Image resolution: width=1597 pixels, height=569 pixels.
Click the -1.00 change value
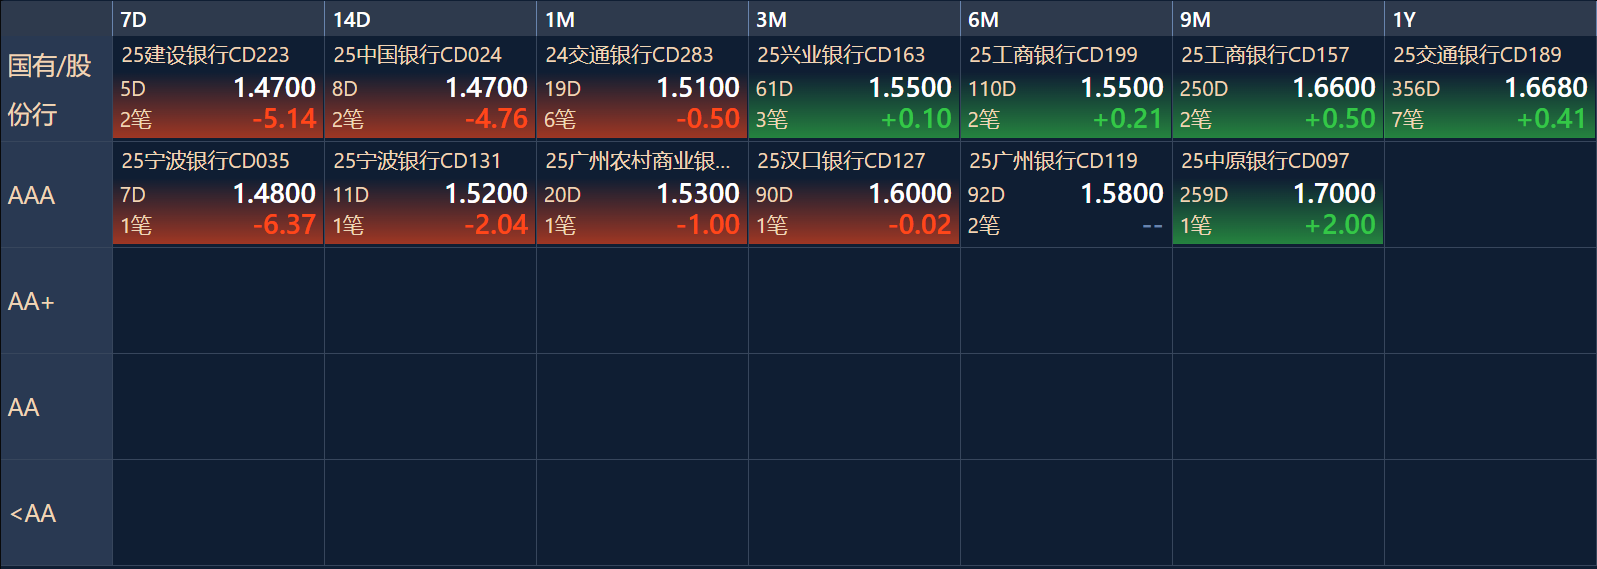pos(708,225)
